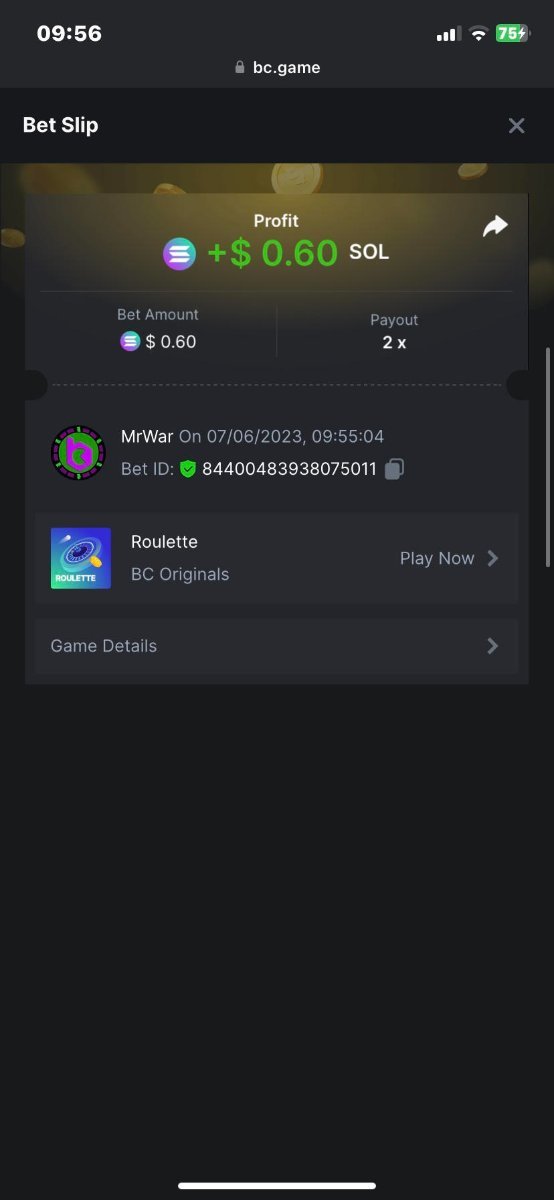Tap the chevron next to Play Now

(492, 558)
